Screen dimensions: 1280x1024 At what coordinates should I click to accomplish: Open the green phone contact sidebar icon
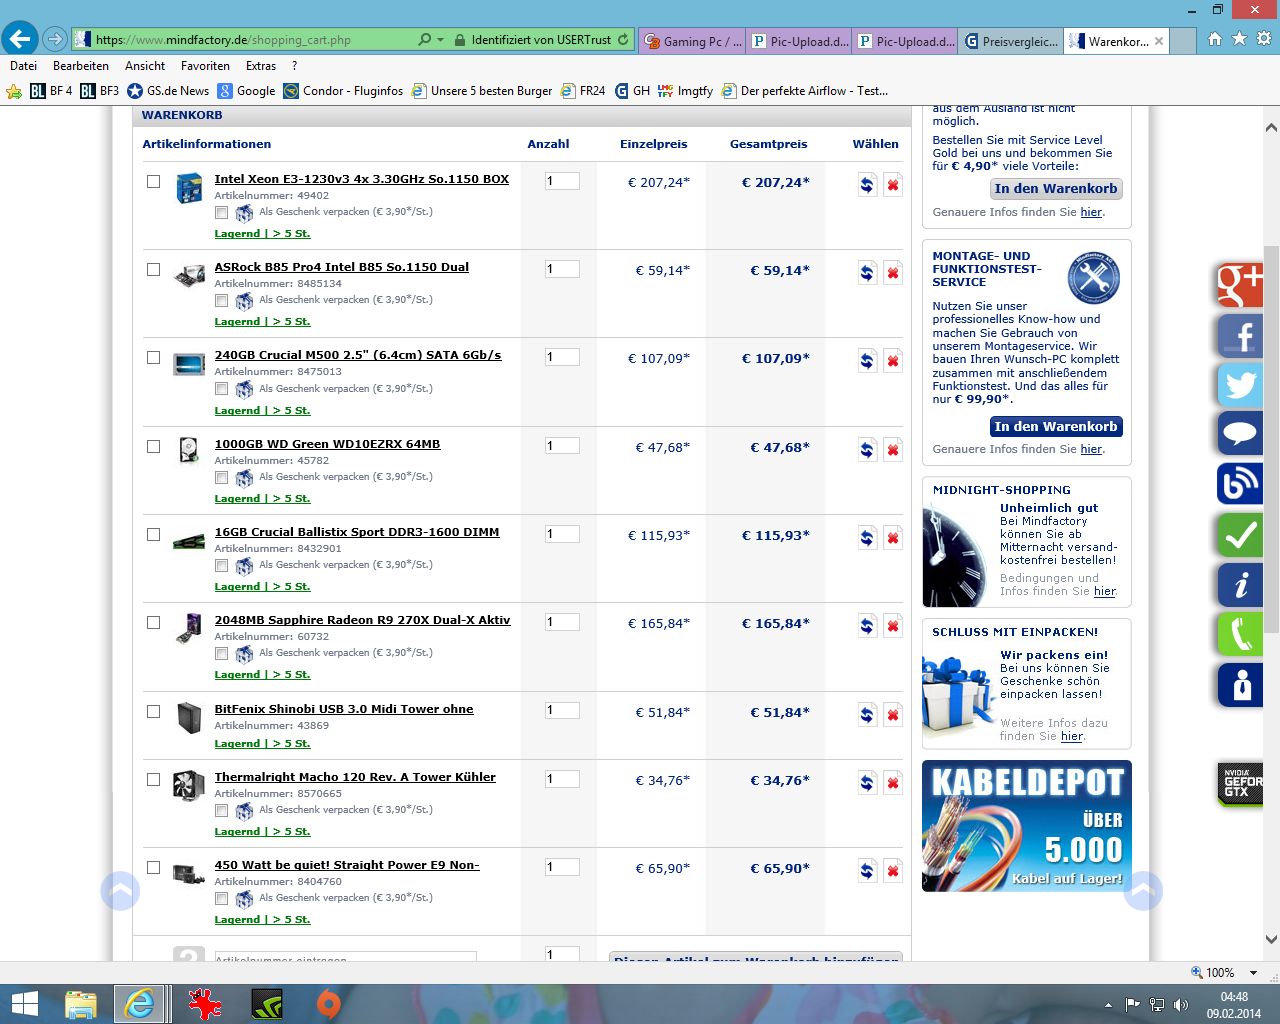pos(1240,635)
